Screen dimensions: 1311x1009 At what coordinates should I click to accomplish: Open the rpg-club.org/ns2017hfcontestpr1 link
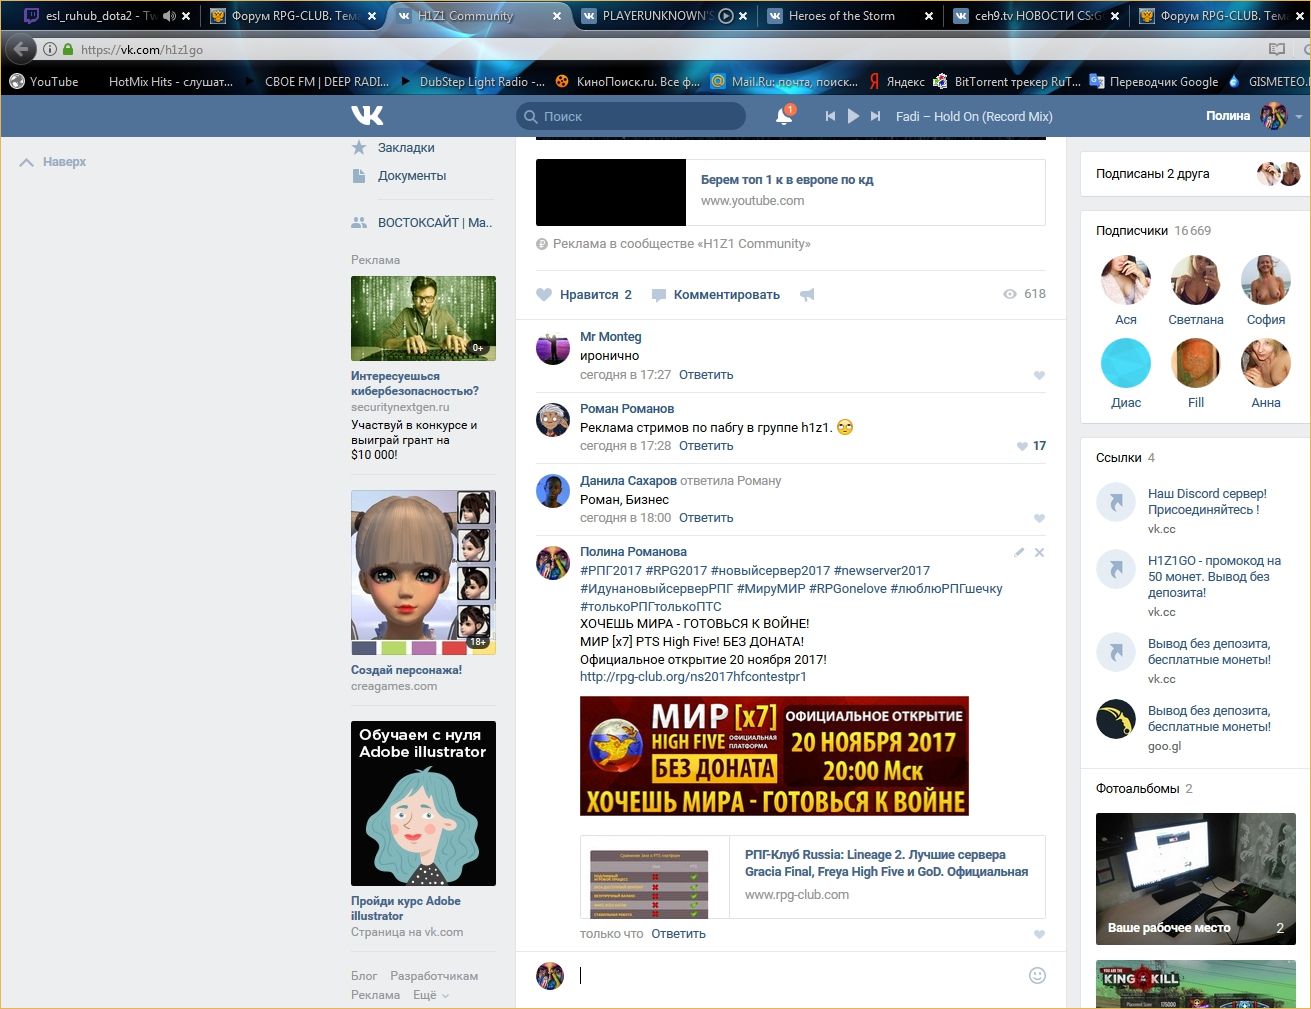(x=693, y=677)
